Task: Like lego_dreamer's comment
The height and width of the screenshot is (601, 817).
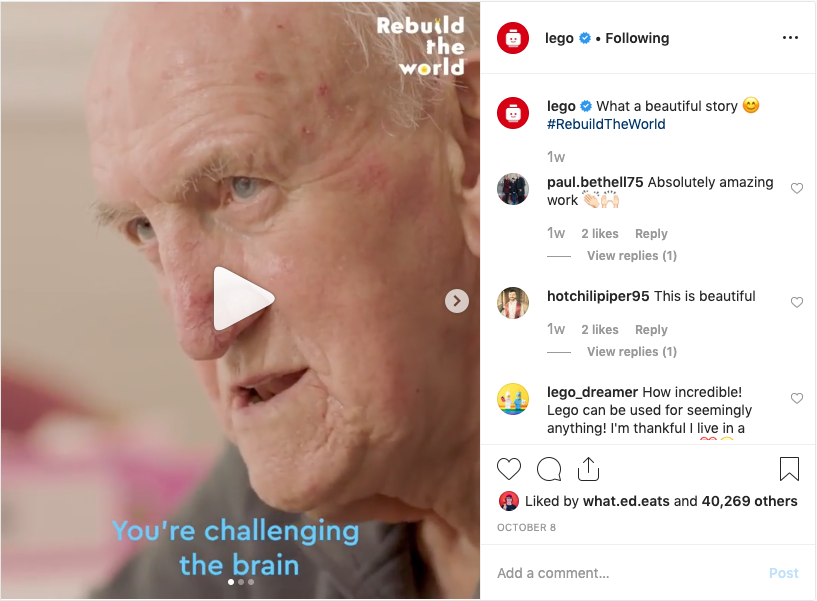Action: 797,398
